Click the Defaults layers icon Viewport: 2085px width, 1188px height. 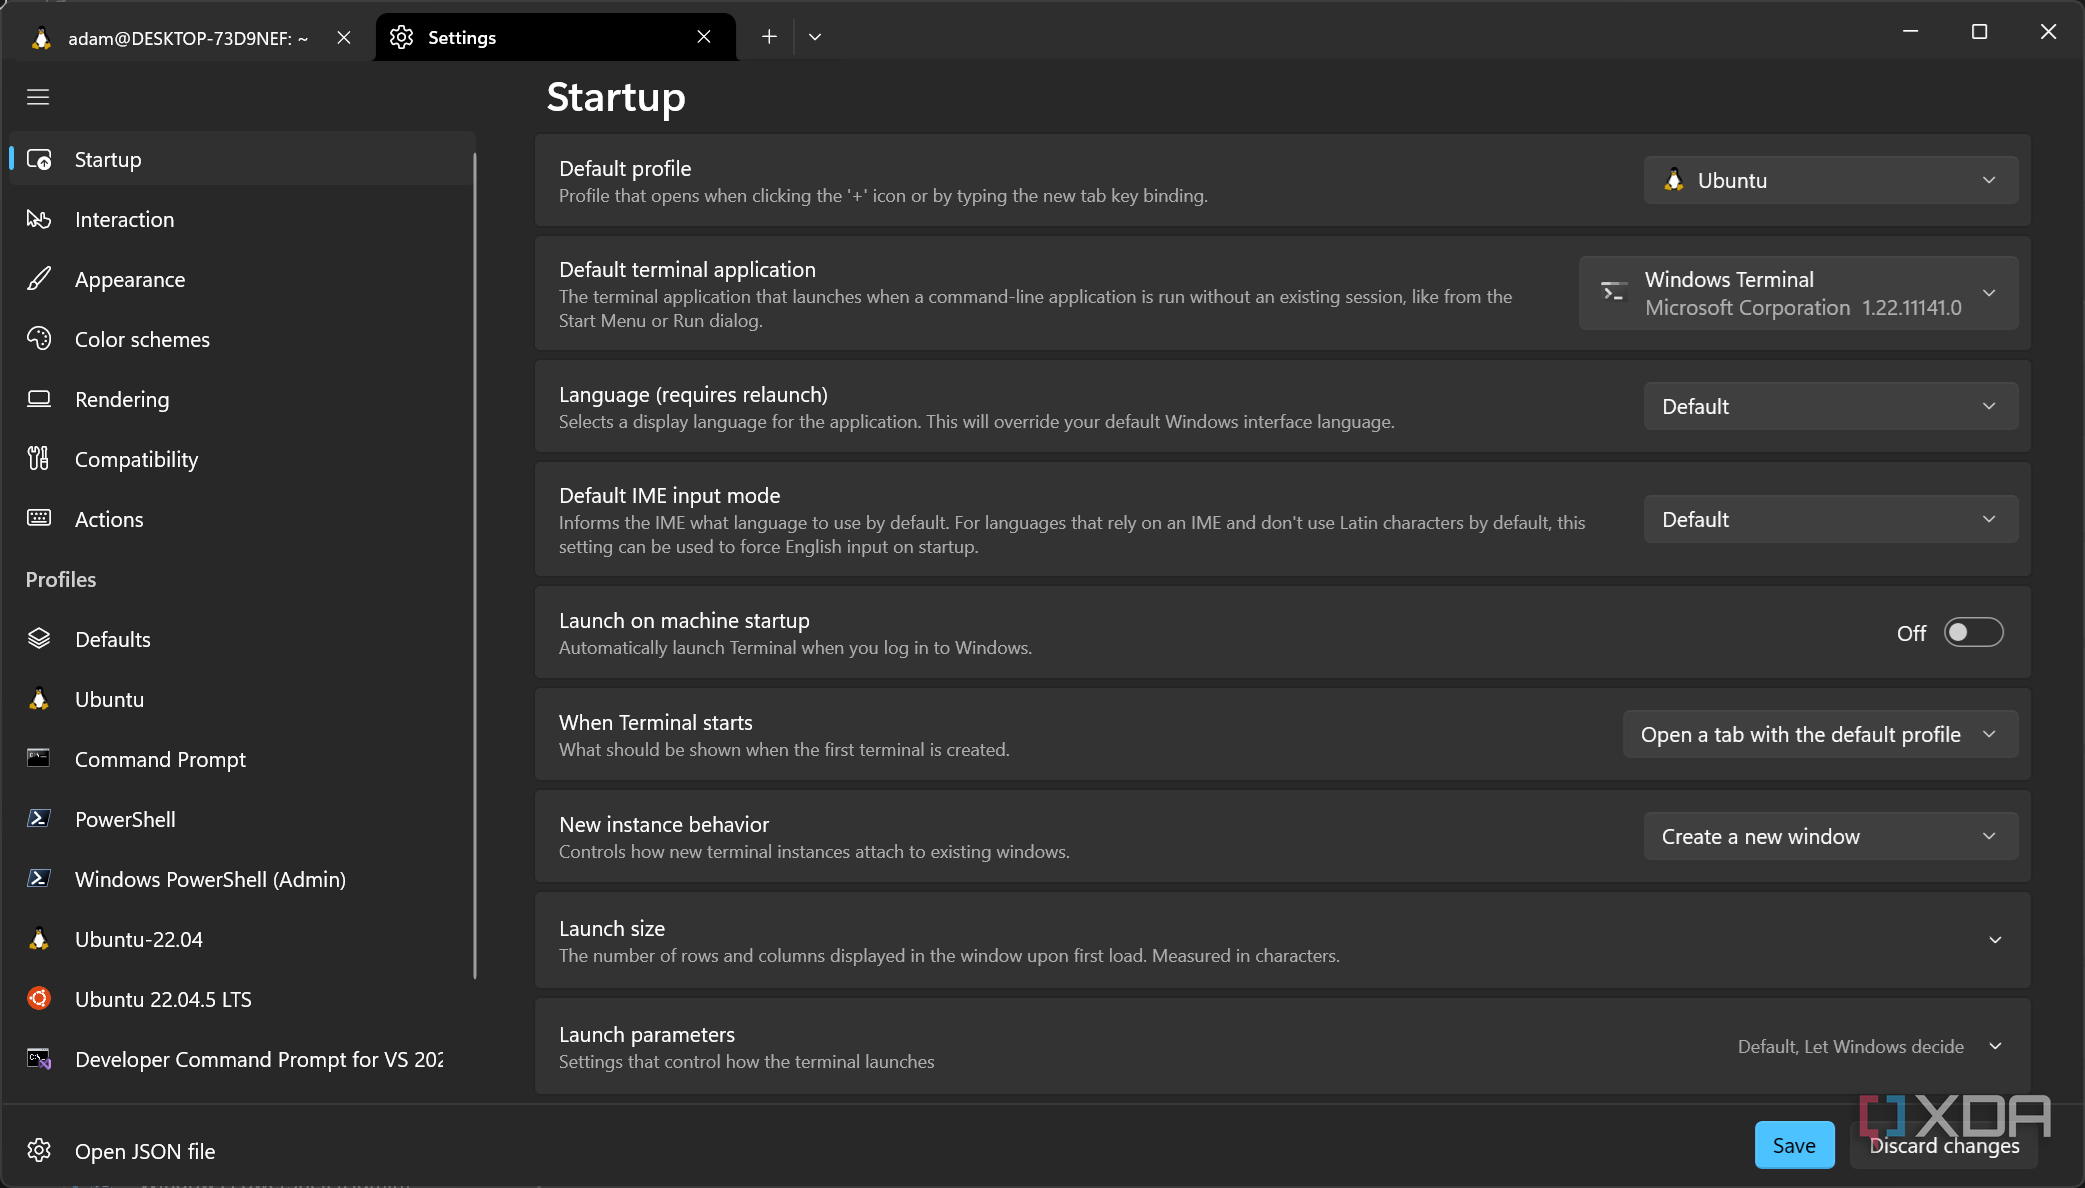point(39,639)
